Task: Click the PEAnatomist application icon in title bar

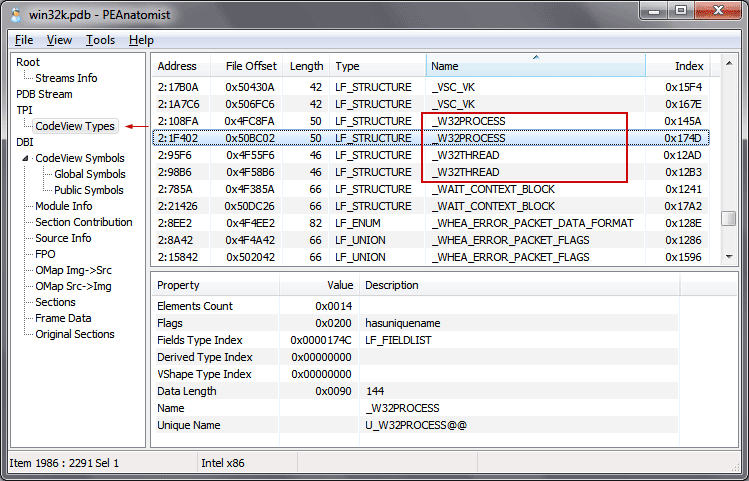Action: click(16, 15)
